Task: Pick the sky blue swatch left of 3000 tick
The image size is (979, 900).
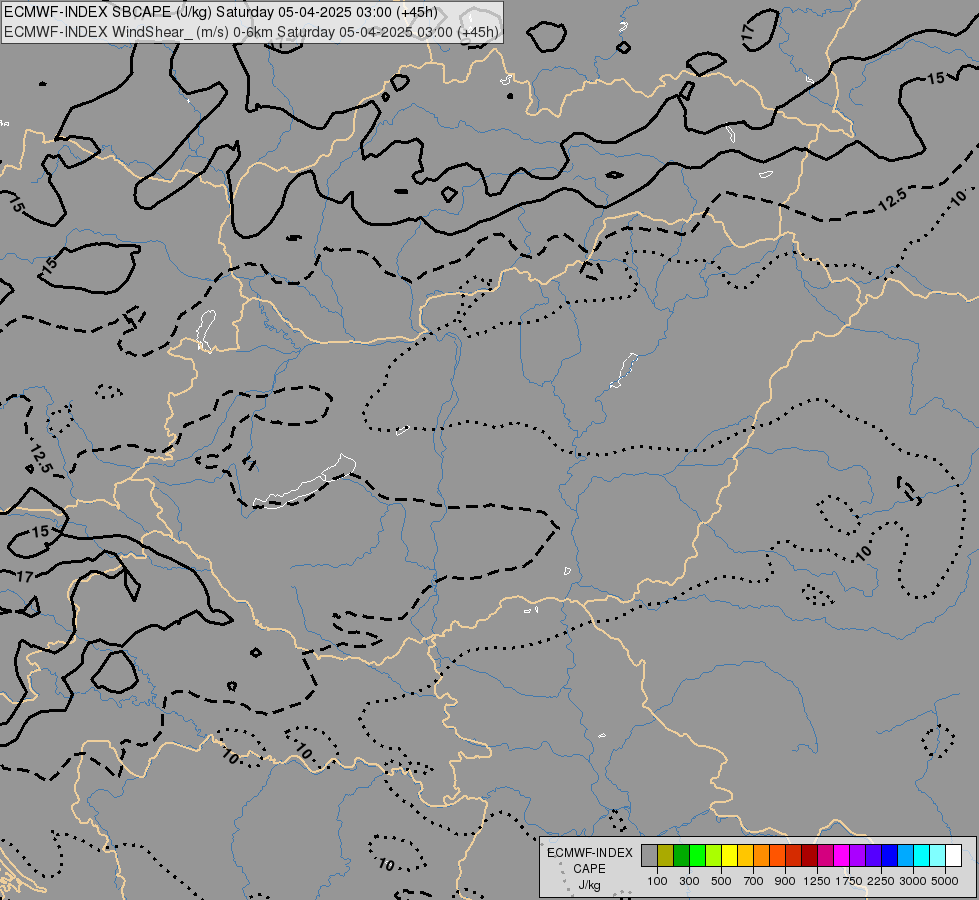Action: point(905,856)
